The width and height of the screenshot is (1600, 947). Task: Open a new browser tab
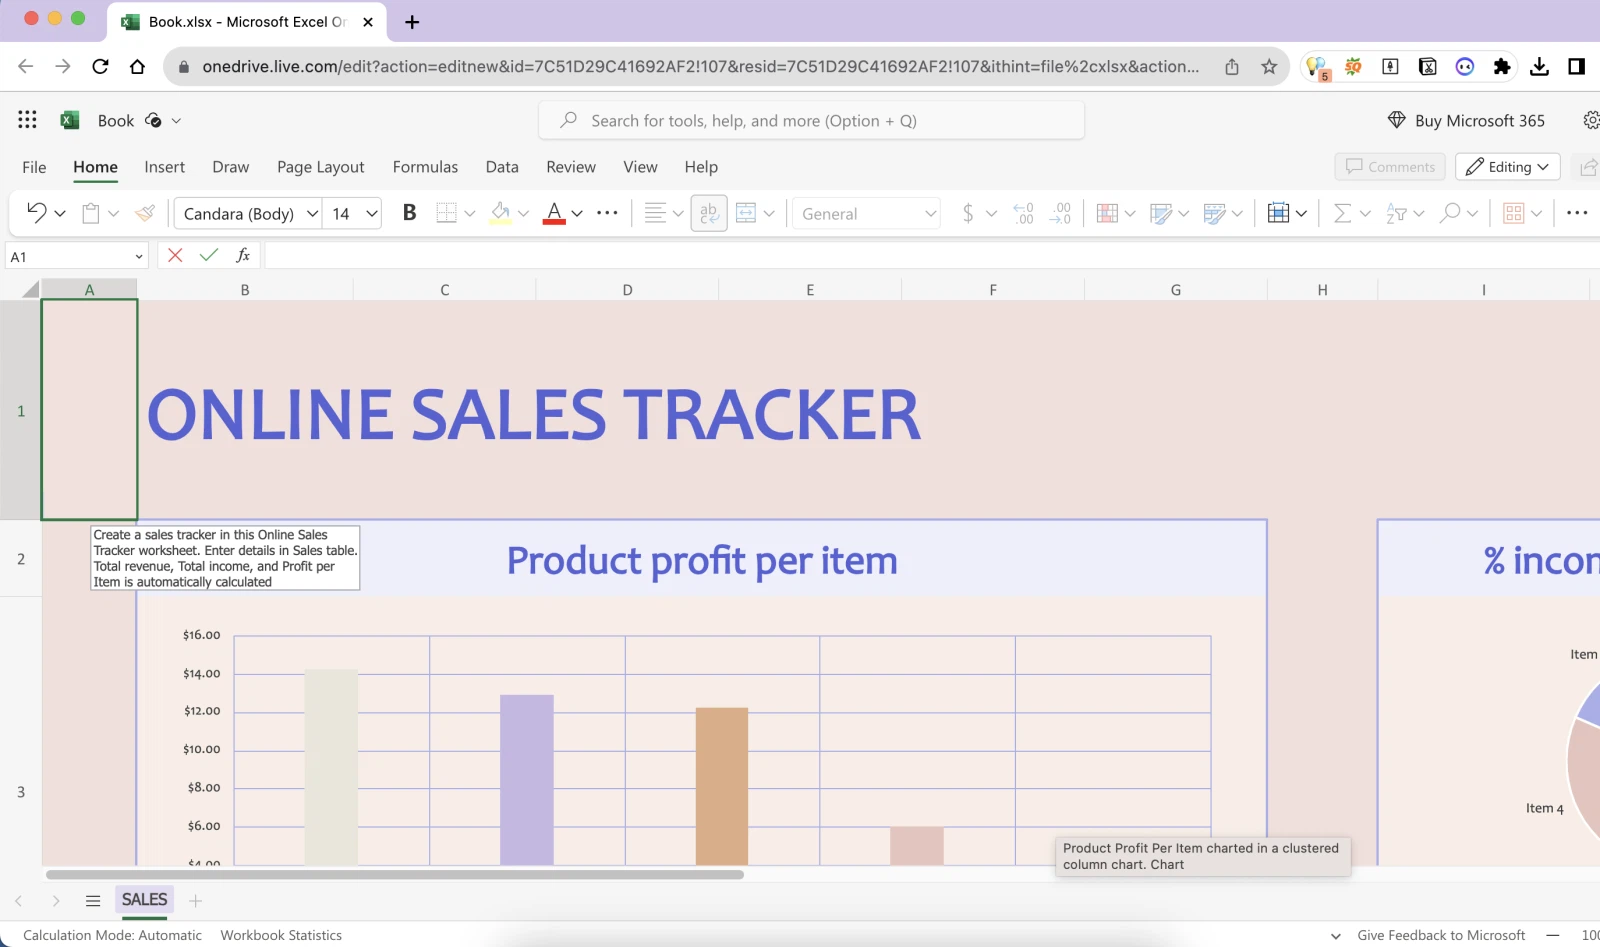[x=412, y=22]
